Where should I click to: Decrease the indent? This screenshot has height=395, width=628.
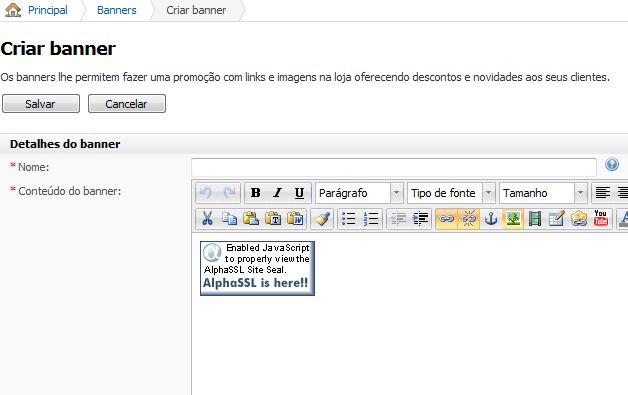click(x=398, y=219)
